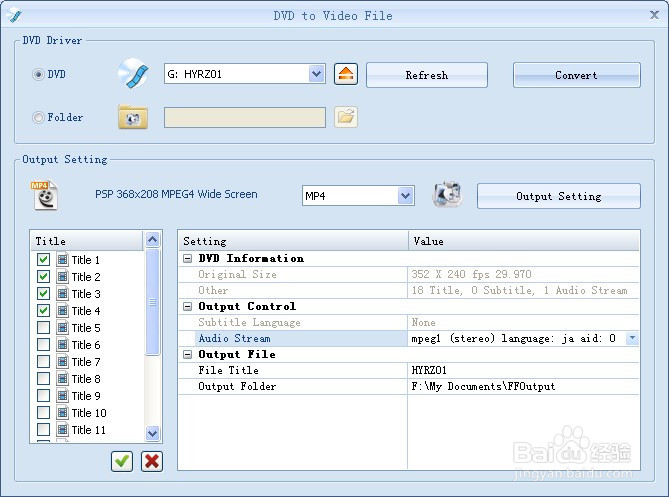Click the film icon beside Title 8
669x497 pixels.
click(x=62, y=378)
